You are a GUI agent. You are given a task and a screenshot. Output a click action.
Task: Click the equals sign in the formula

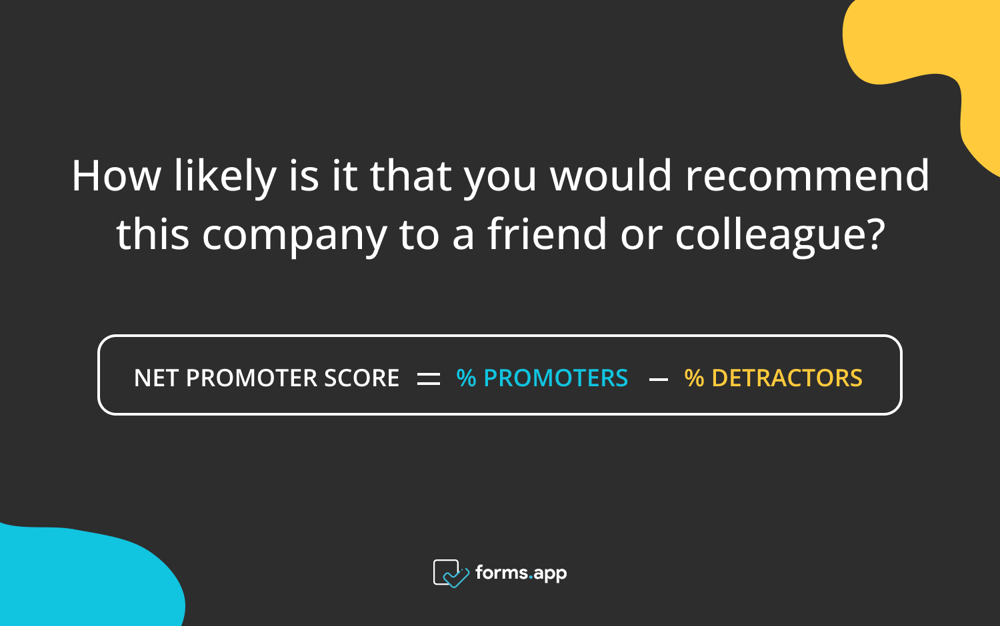tap(428, 379)
